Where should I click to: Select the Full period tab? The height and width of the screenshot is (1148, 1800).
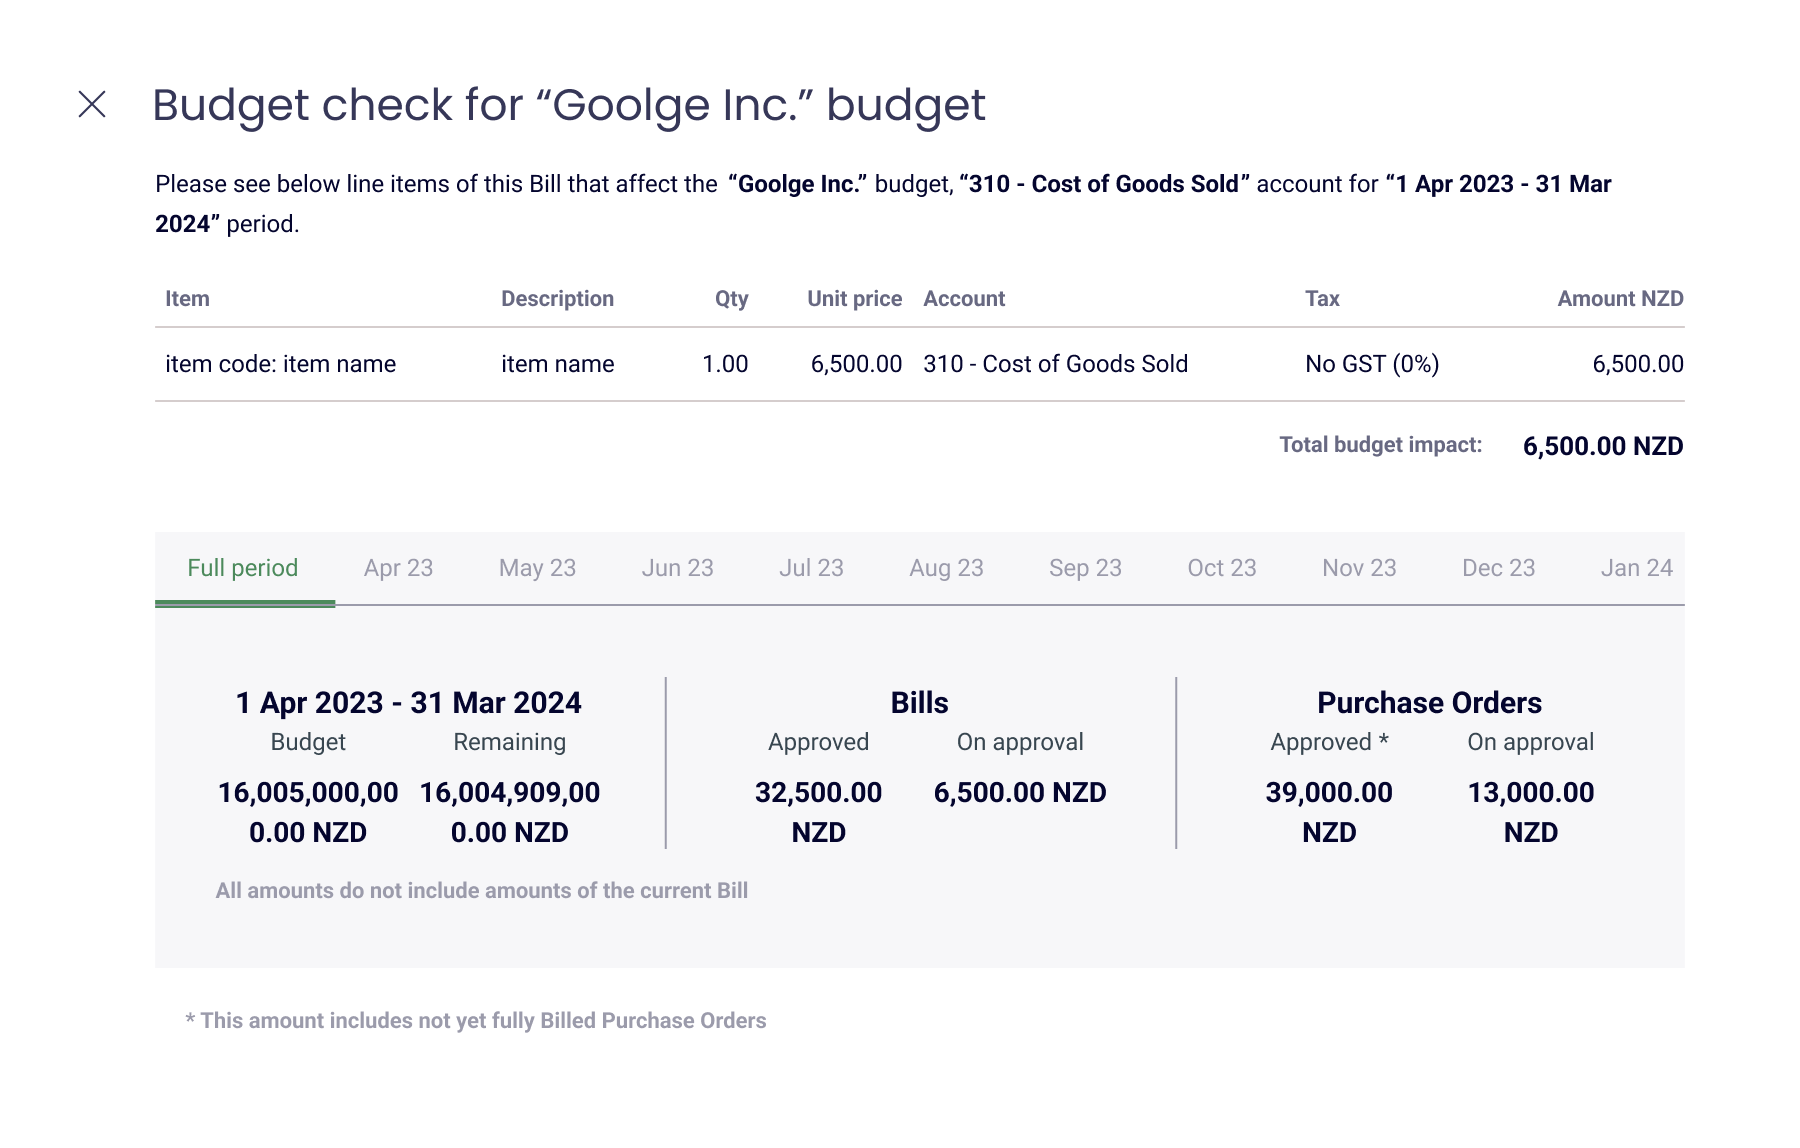(x=243, y=568)
